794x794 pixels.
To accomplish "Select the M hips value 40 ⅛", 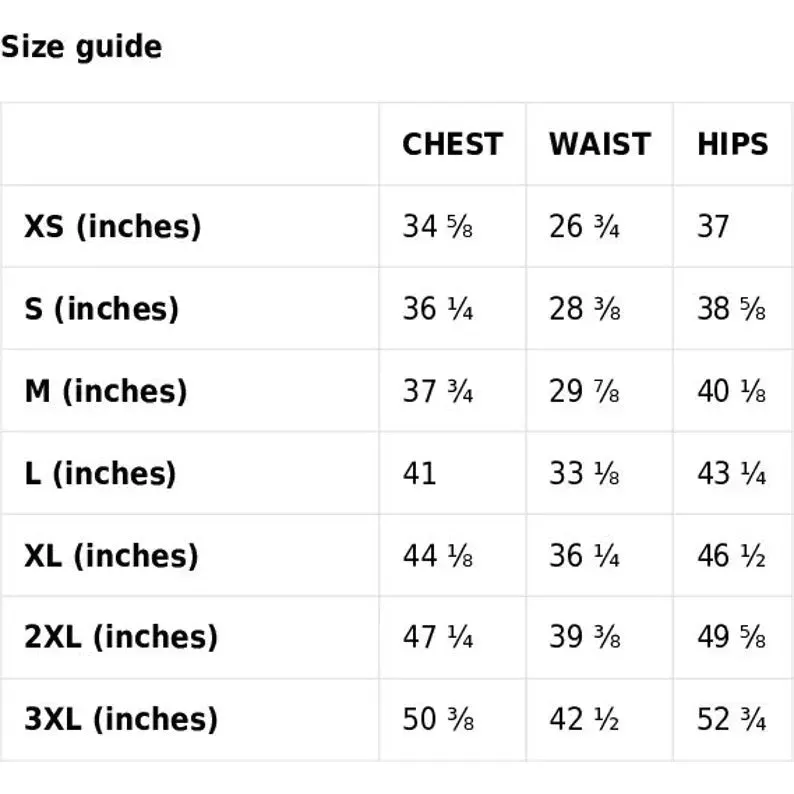I will pyautogui.click(x=731, y=391).
